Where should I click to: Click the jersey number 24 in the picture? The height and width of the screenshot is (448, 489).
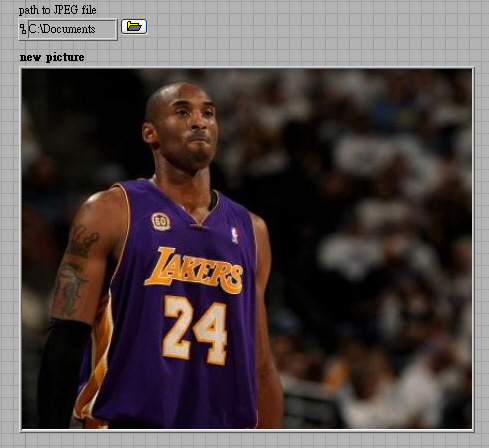[195, 330]
